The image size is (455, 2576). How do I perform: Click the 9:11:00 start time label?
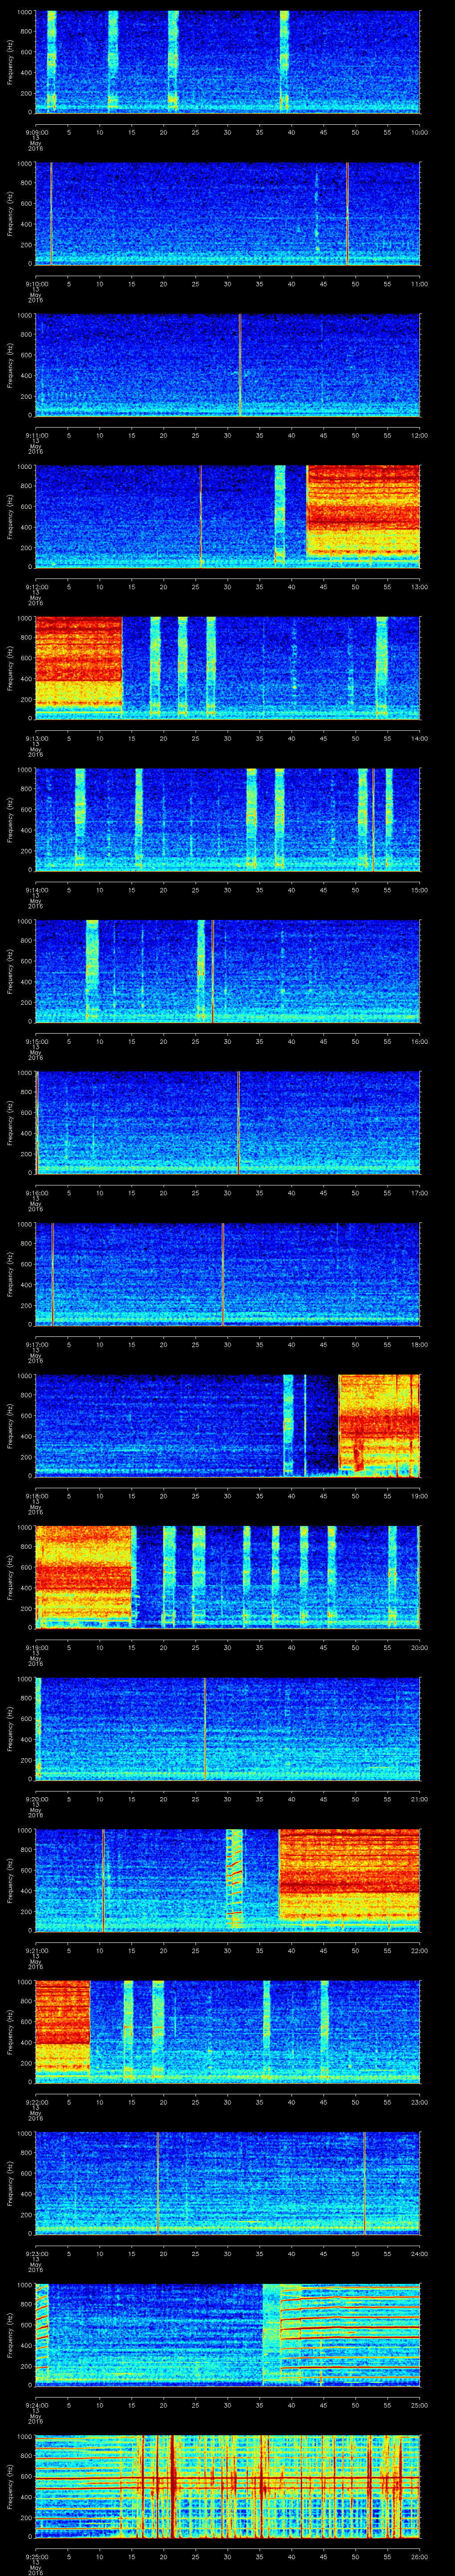(36, 435)
